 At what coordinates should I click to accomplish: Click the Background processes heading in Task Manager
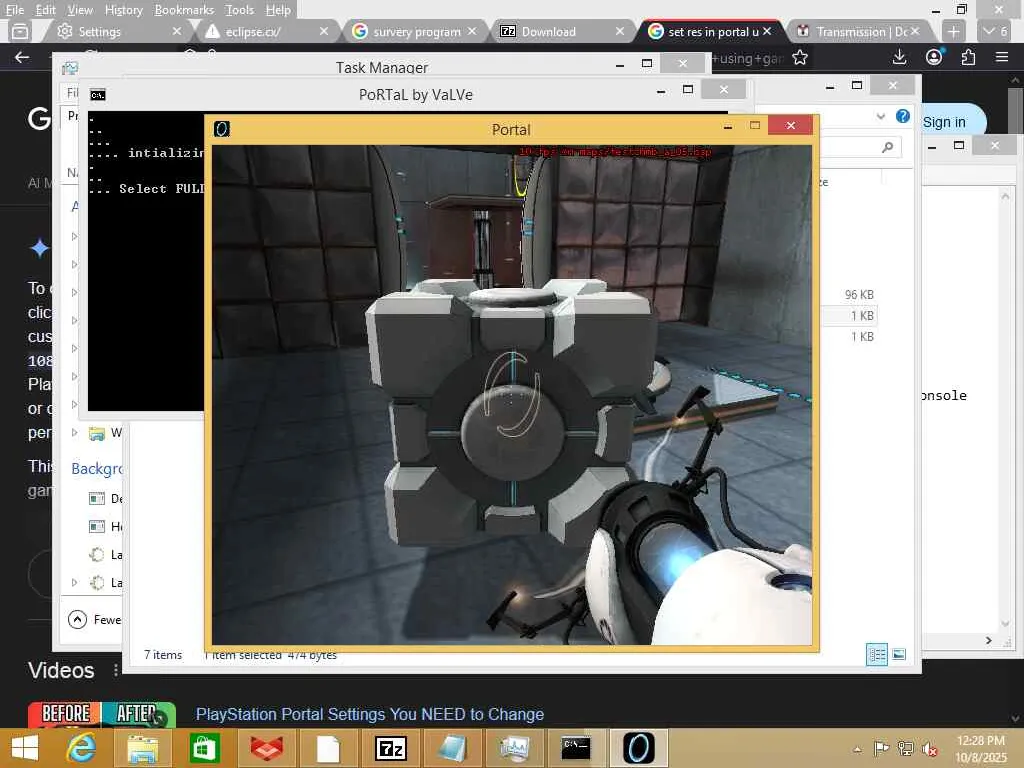pyautogui.click(x=97, y=468)
